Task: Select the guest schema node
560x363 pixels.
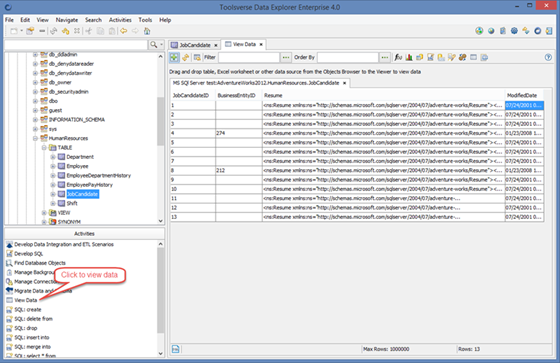Action: [55, 110]
